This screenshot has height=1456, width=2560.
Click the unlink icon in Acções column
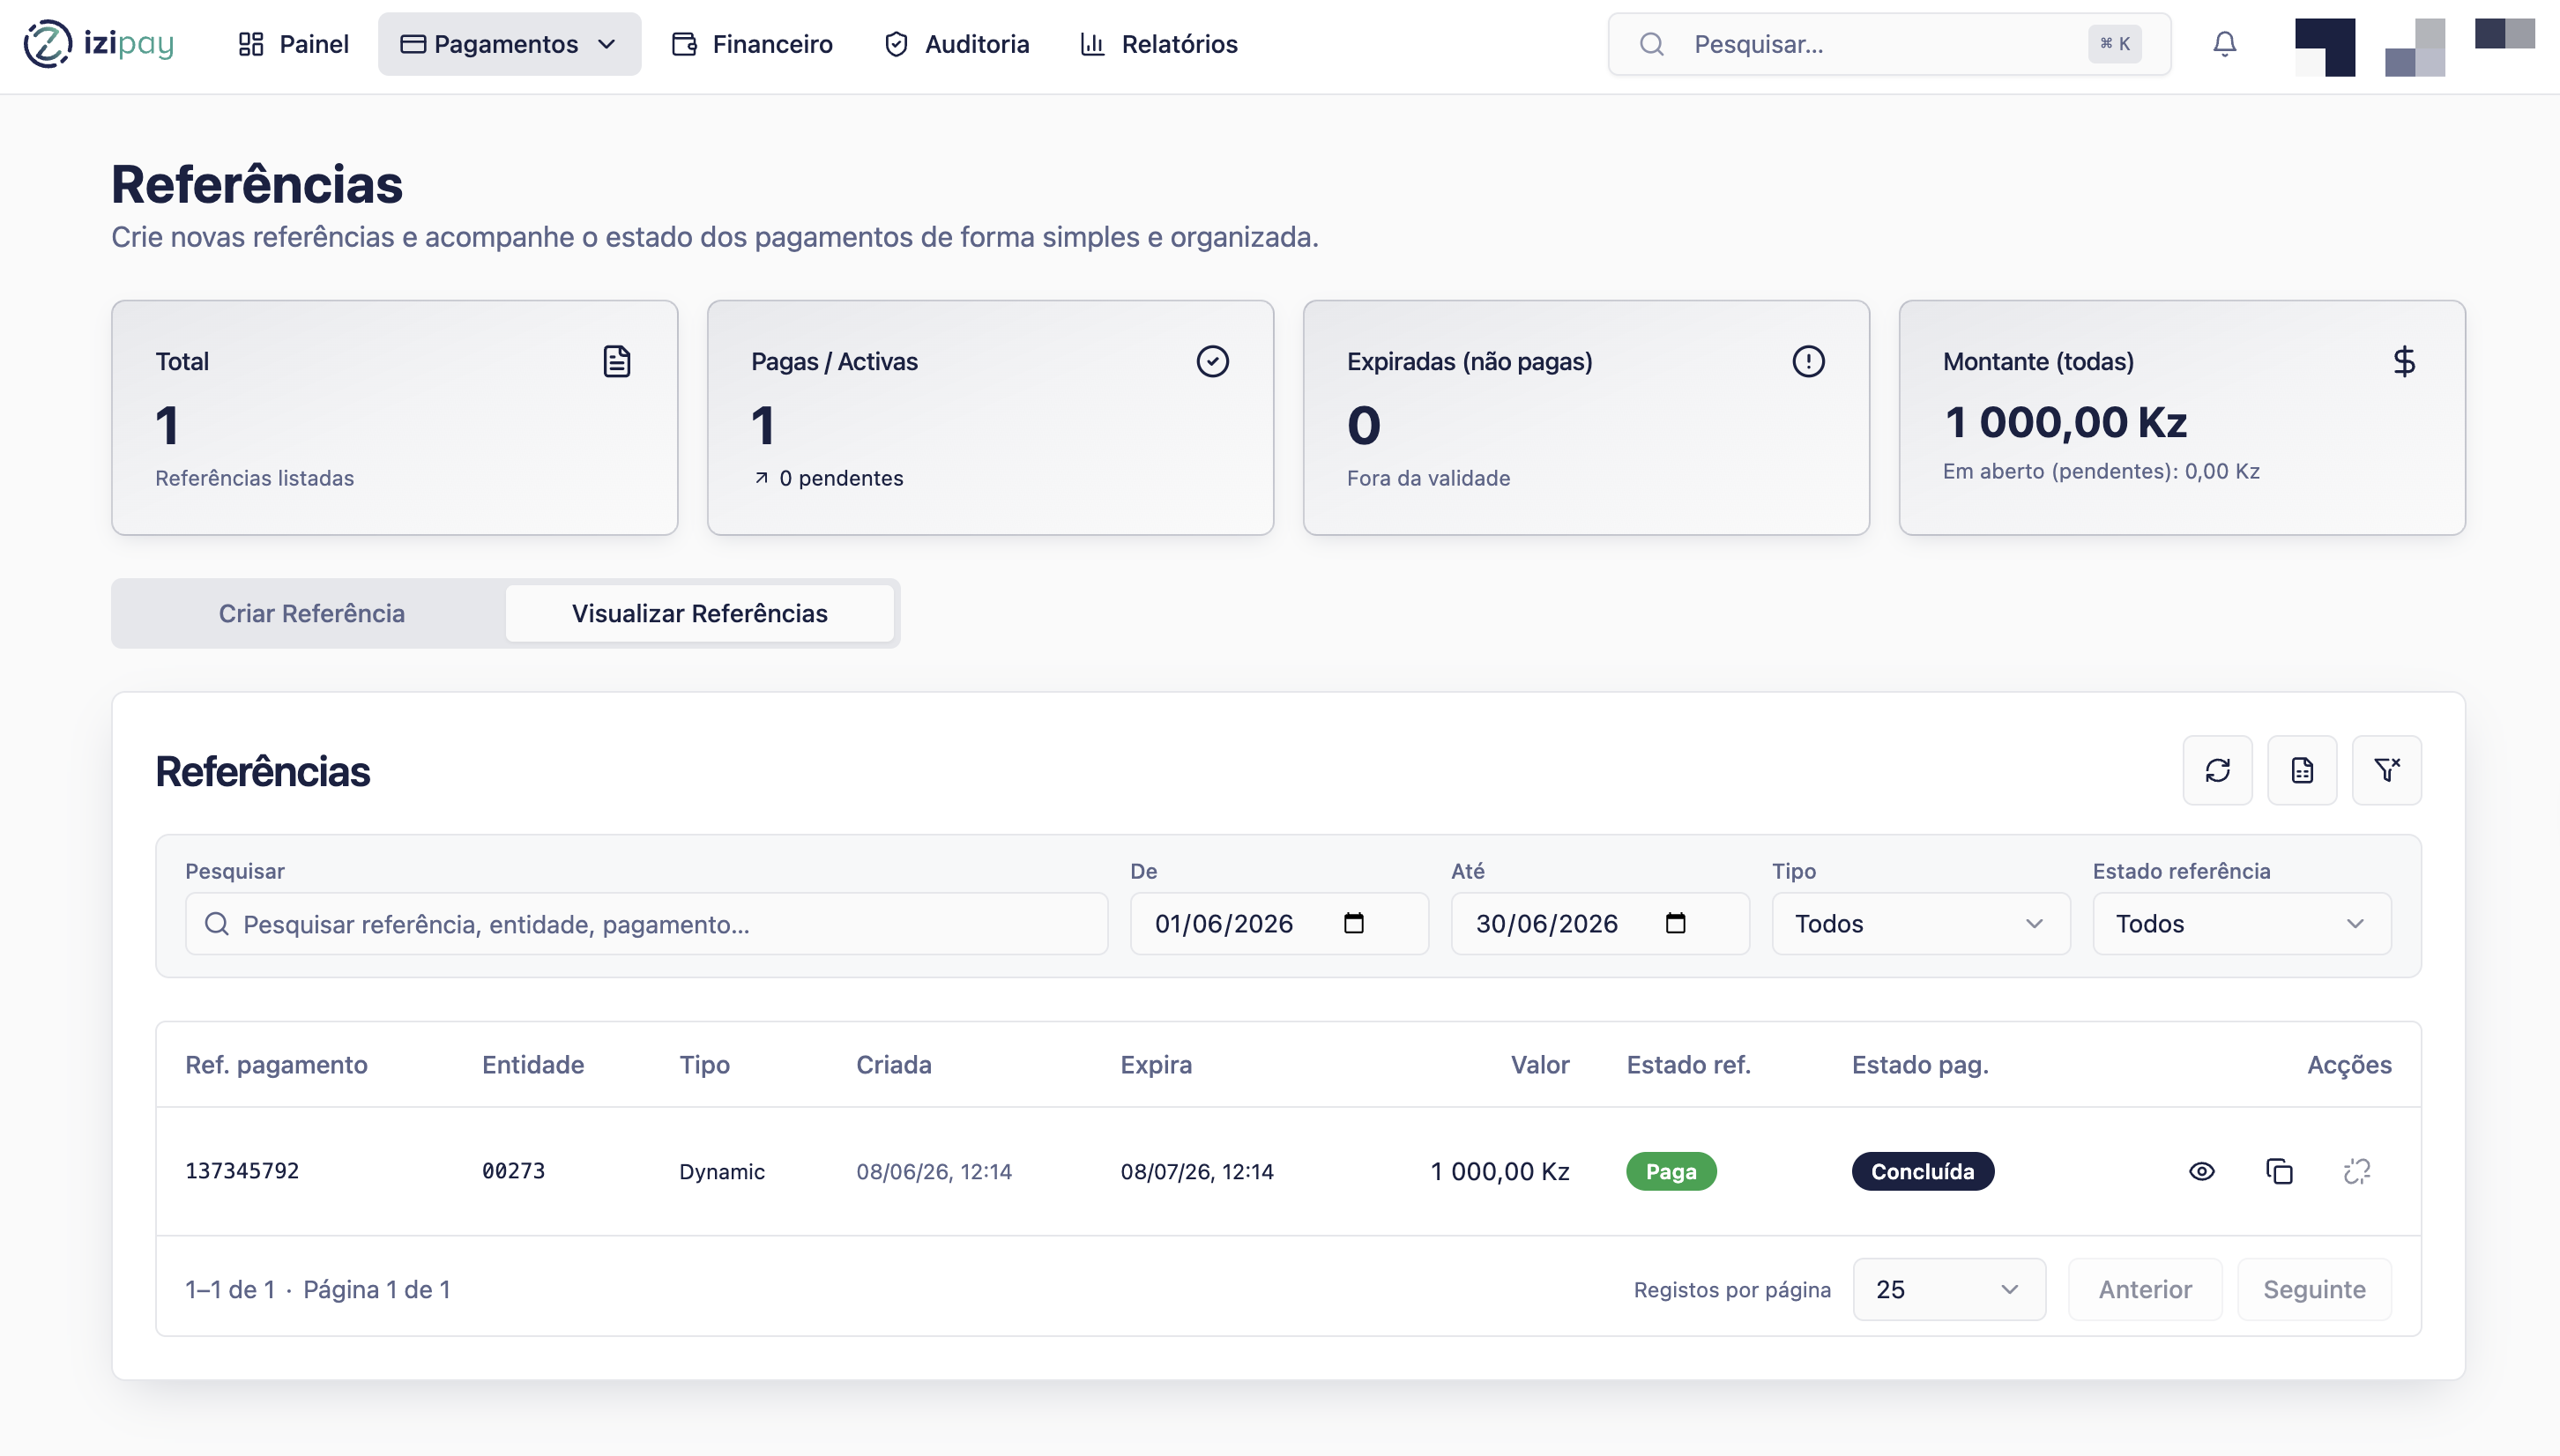(x=2357, y=1171)
